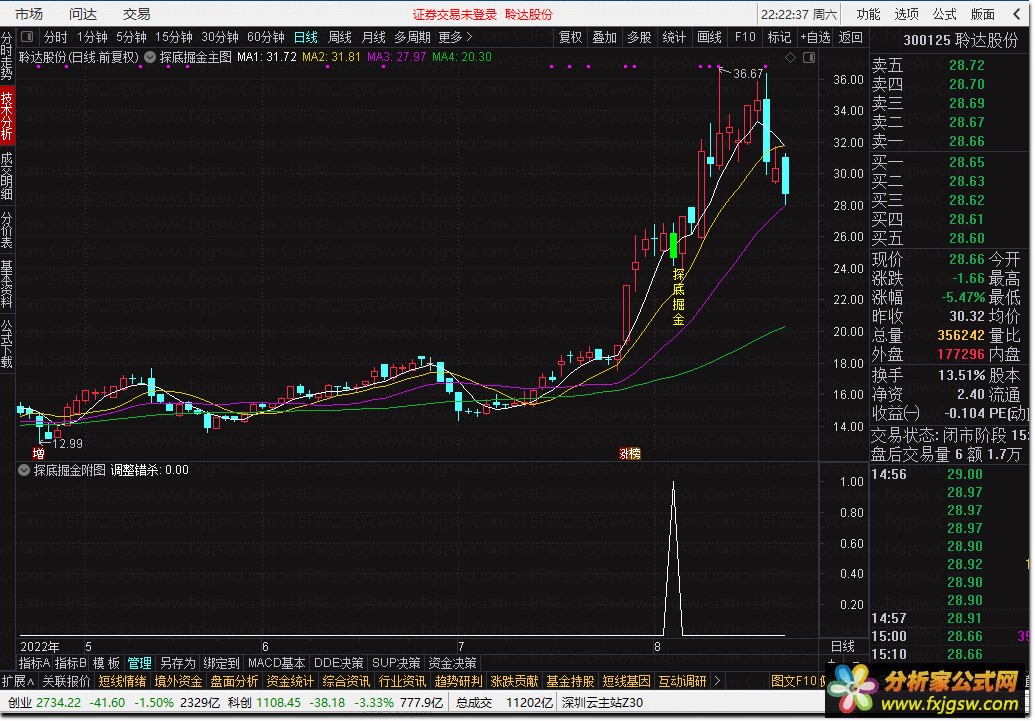Click the 复权 toolbar button
The image size is (1035, 721).
[570, 37]
